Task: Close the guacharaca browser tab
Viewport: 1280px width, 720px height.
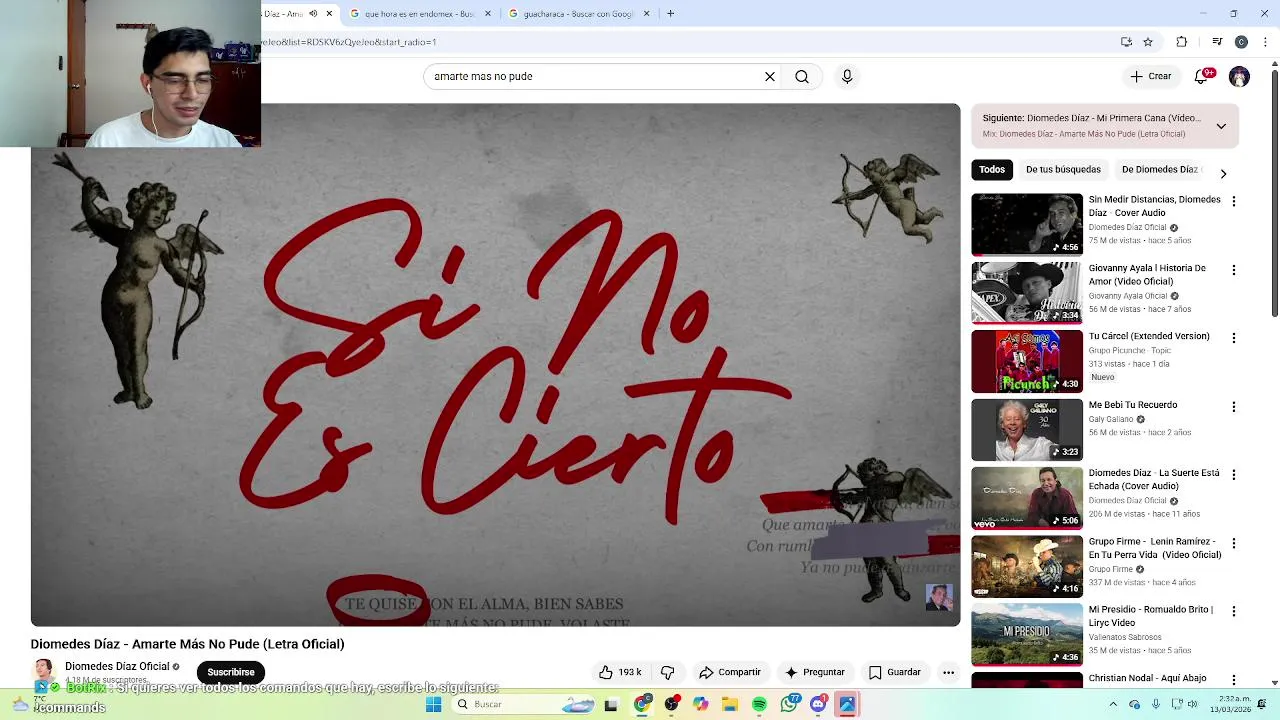Action: 646,14
